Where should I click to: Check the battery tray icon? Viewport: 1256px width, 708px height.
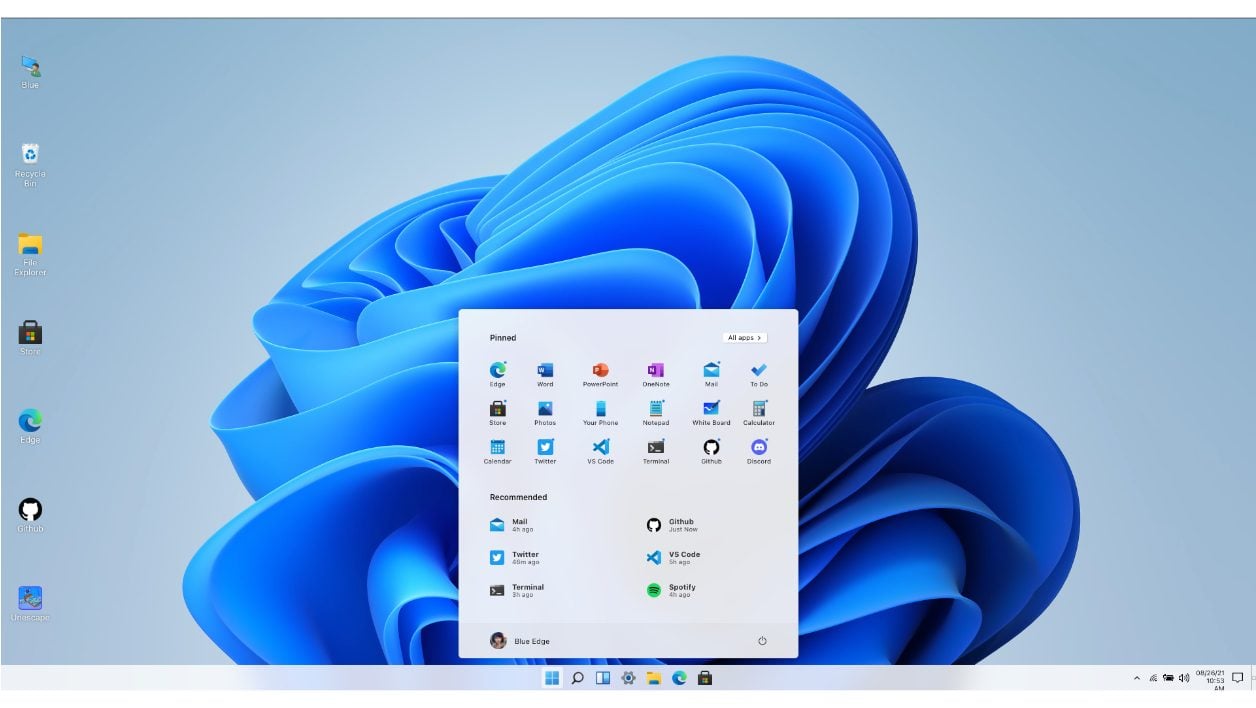[1168, 678]
